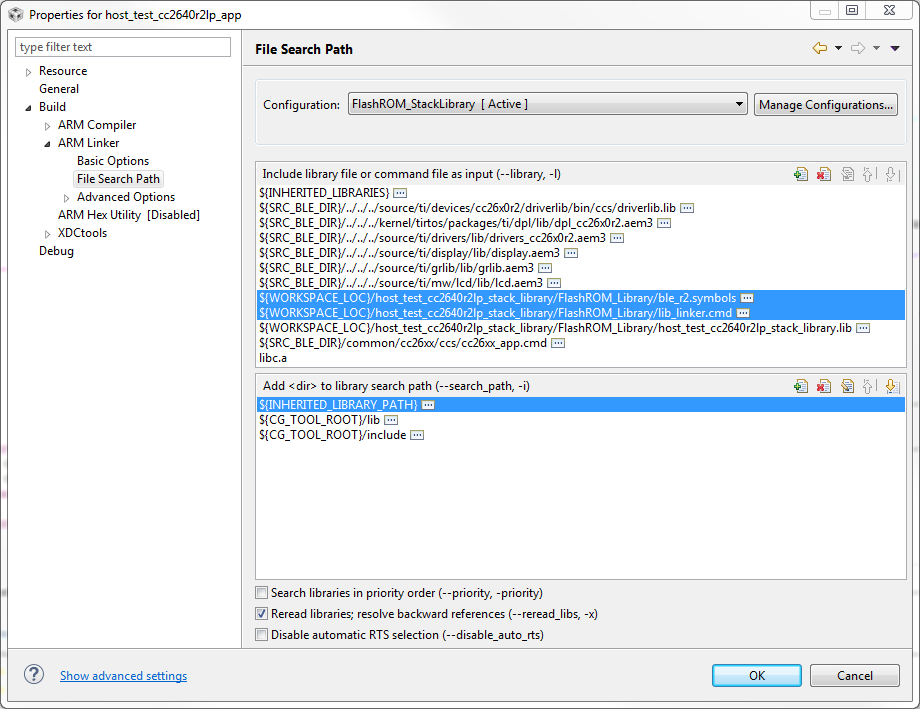Open help with the question mark icon

tap(34, 674)
